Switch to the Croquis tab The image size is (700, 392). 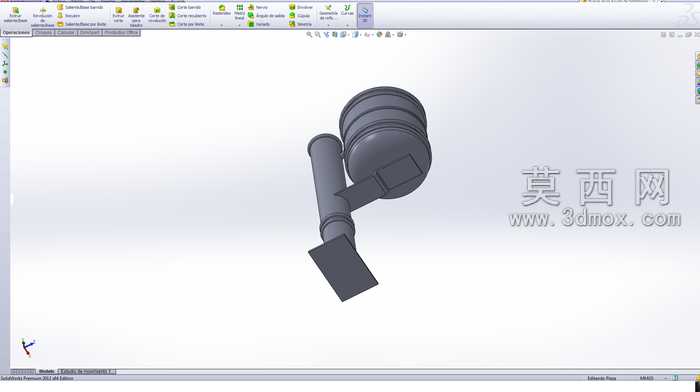pyautogui.click(x=44, y=33)
